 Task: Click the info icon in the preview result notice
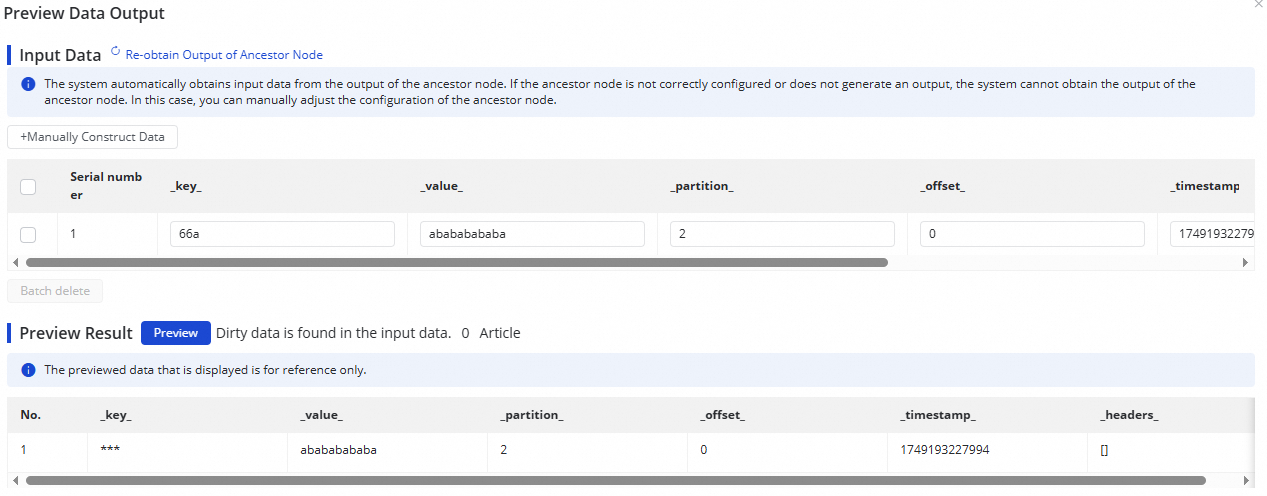click(28, 370)
